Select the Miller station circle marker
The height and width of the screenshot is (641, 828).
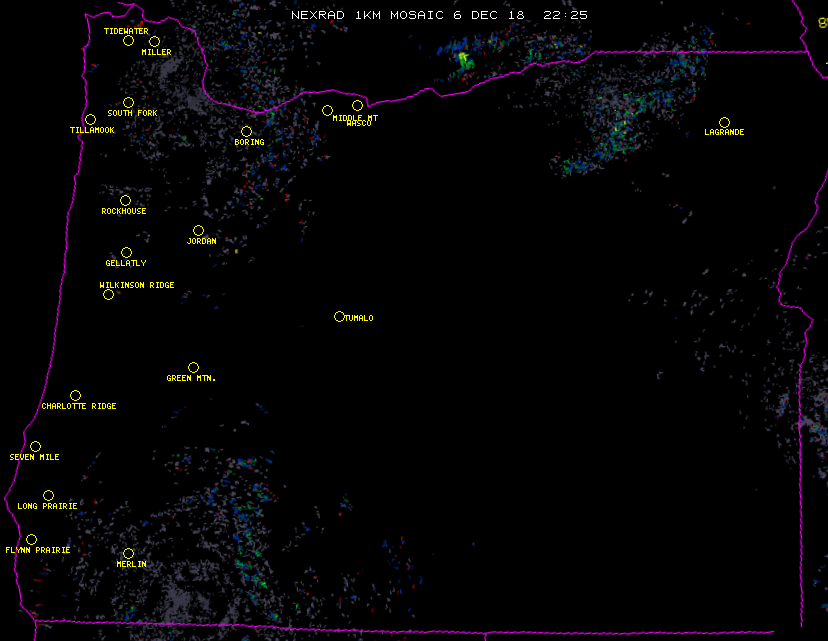(154, 41)
